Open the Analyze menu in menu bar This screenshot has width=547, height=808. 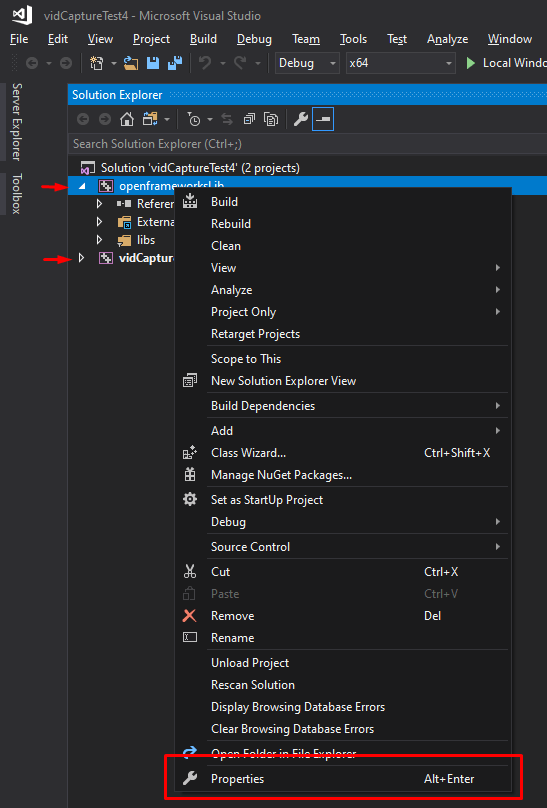[x=447, y=39]
